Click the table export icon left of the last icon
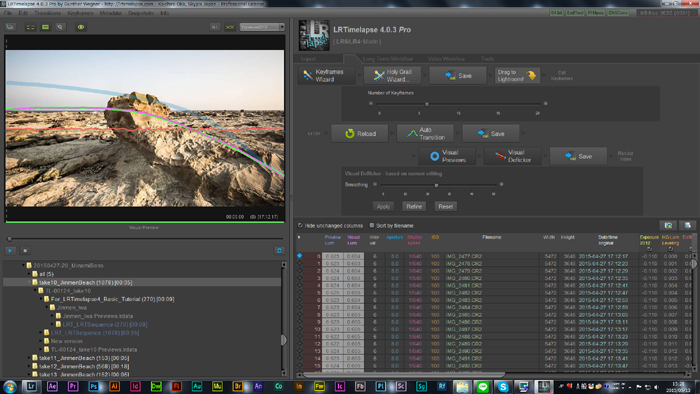Screen dimensions: 700x394 coord(668,225)
